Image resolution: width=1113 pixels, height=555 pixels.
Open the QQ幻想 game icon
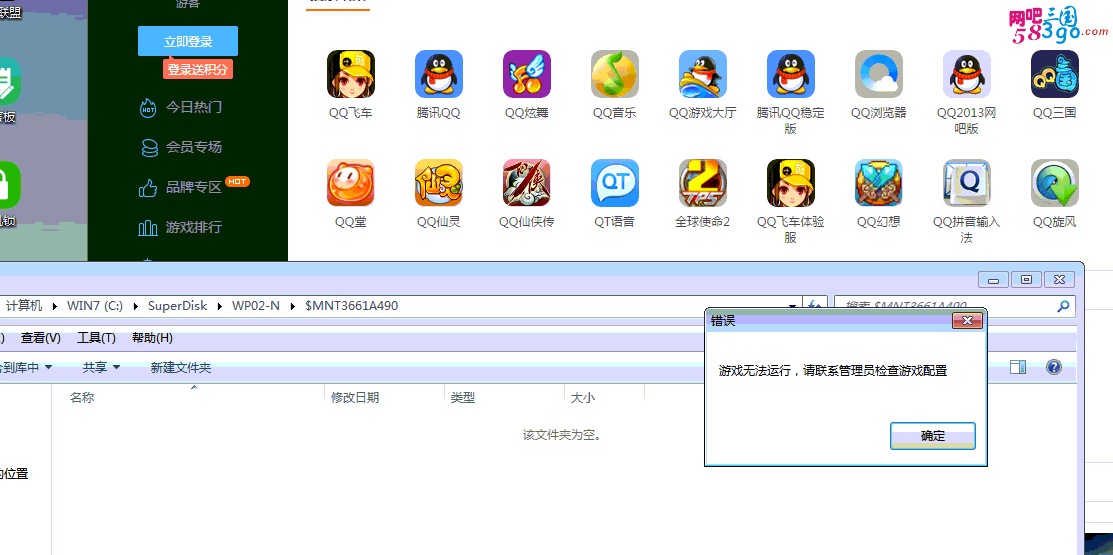[879, 183]
